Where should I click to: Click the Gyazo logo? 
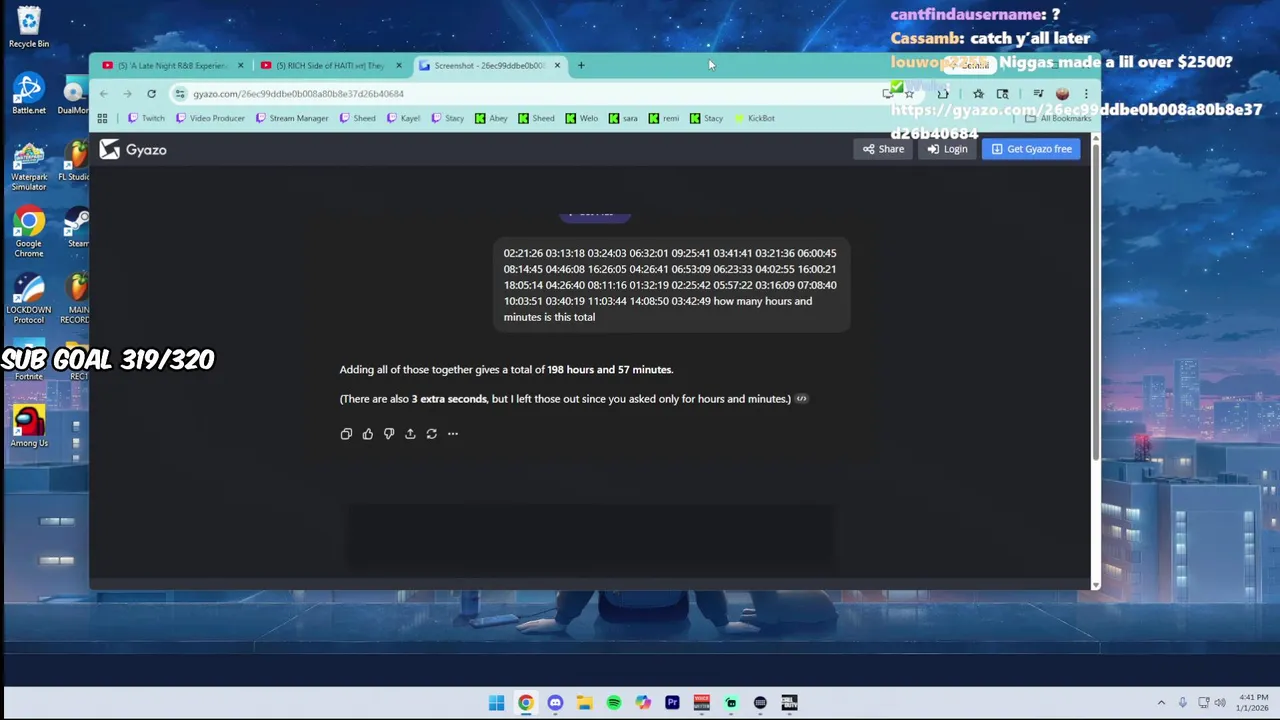(133, 150)
